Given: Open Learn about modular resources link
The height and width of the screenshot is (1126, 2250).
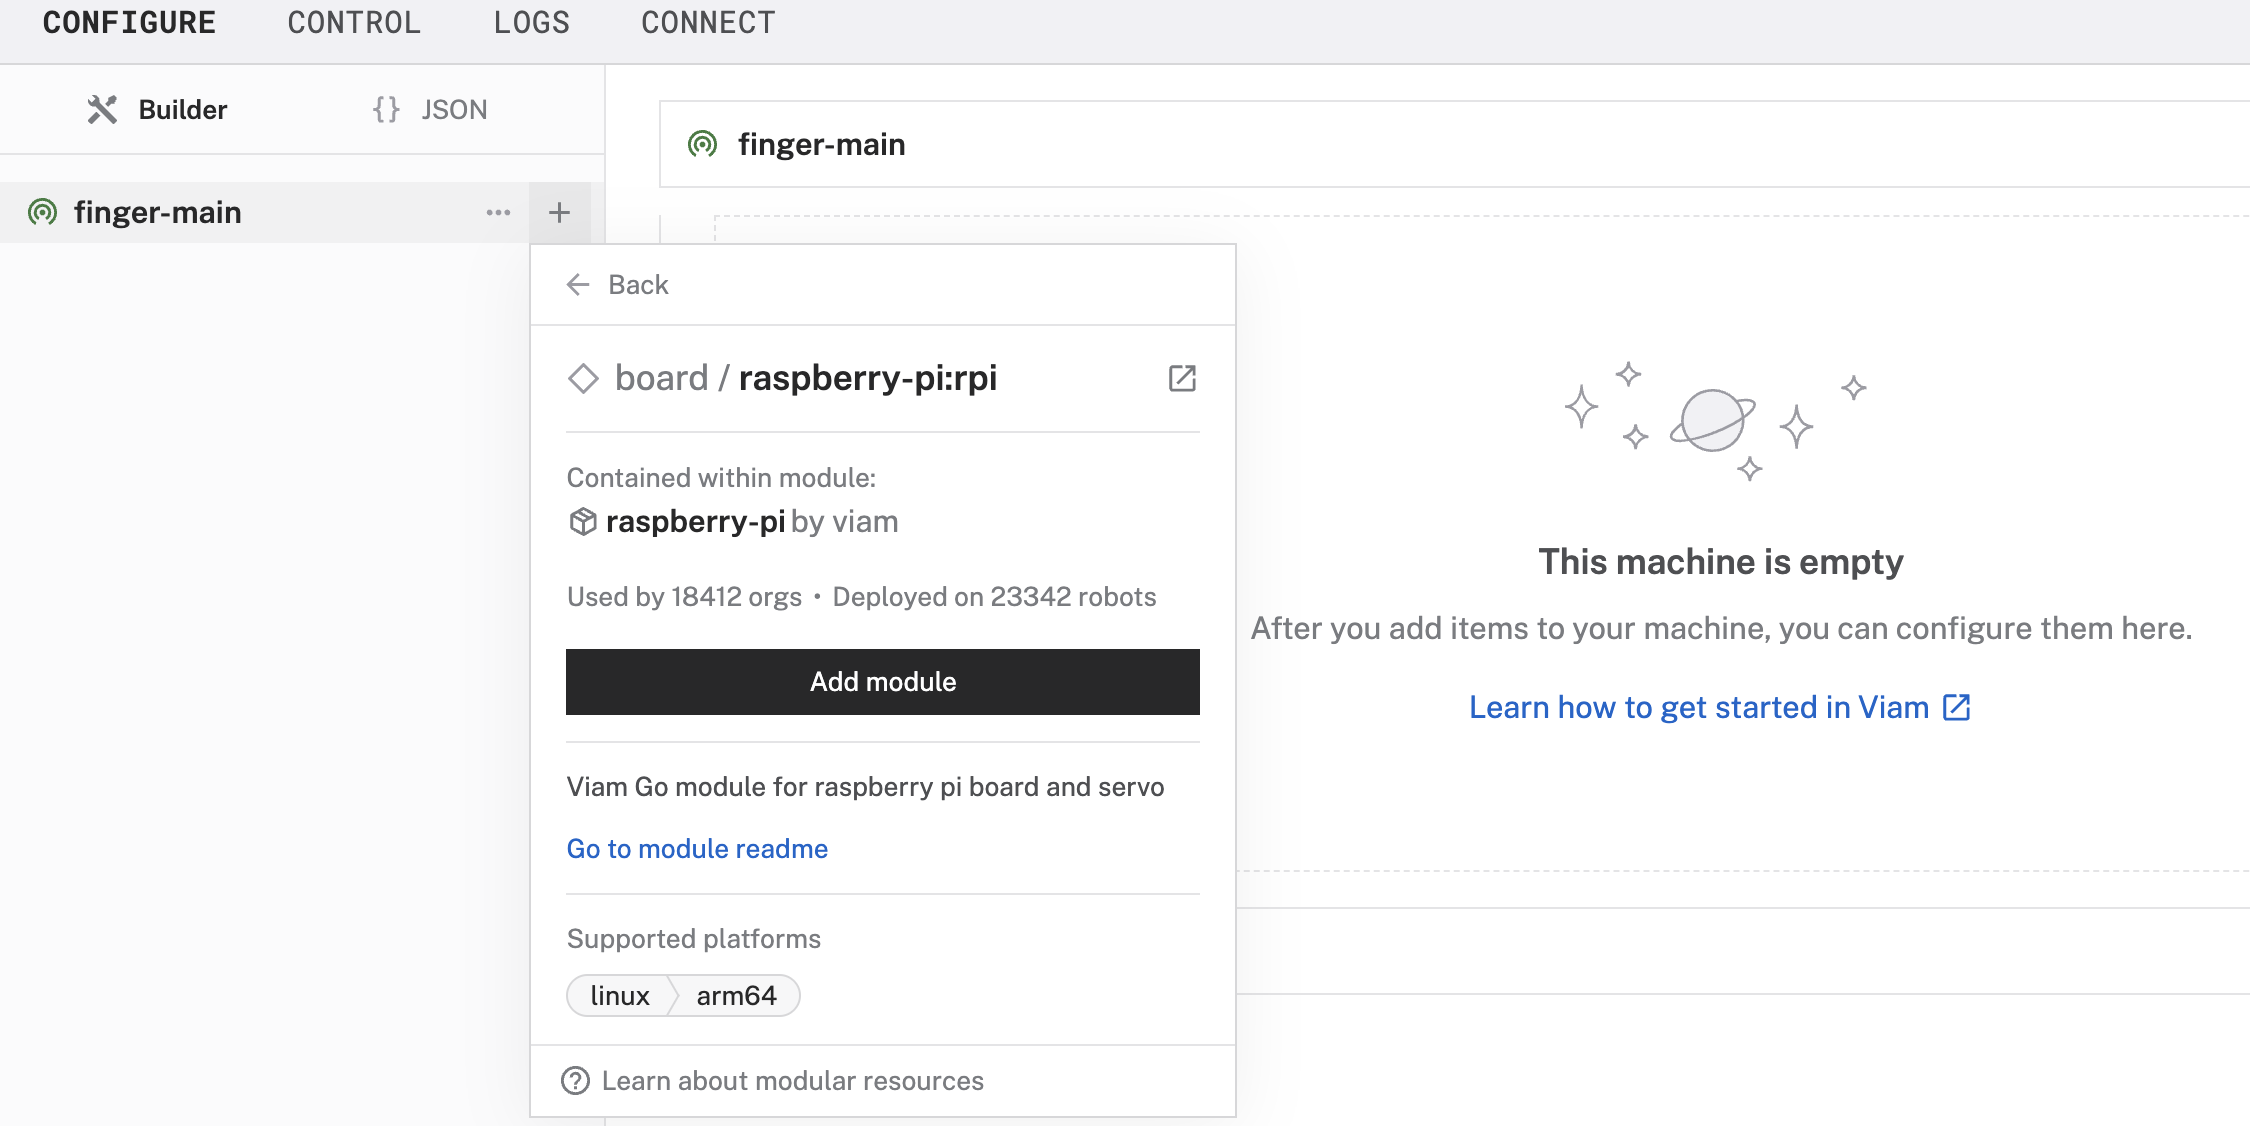Looking at the screenshot, I should [792, 1081].
